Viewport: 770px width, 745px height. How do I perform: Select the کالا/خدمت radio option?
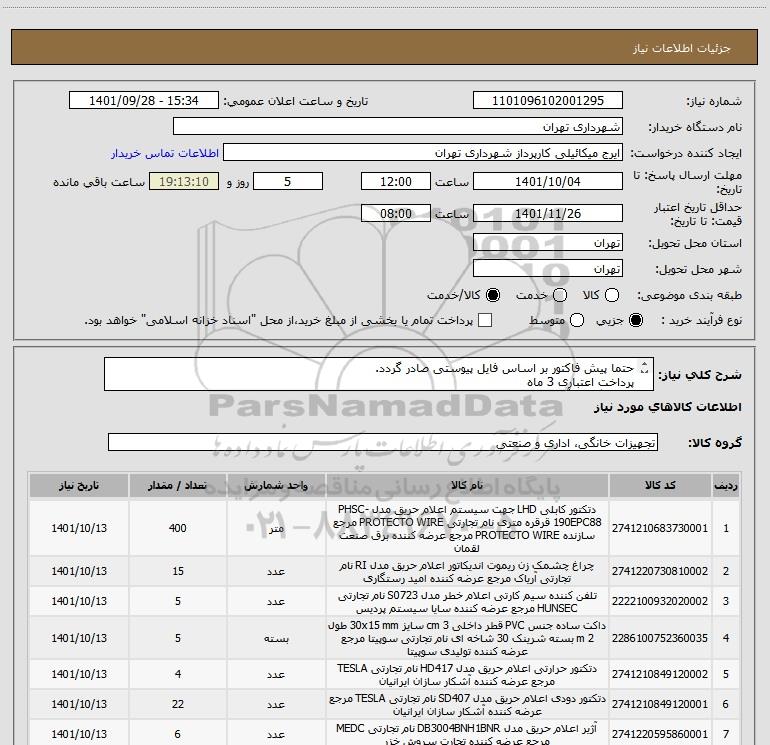point(493,295)
